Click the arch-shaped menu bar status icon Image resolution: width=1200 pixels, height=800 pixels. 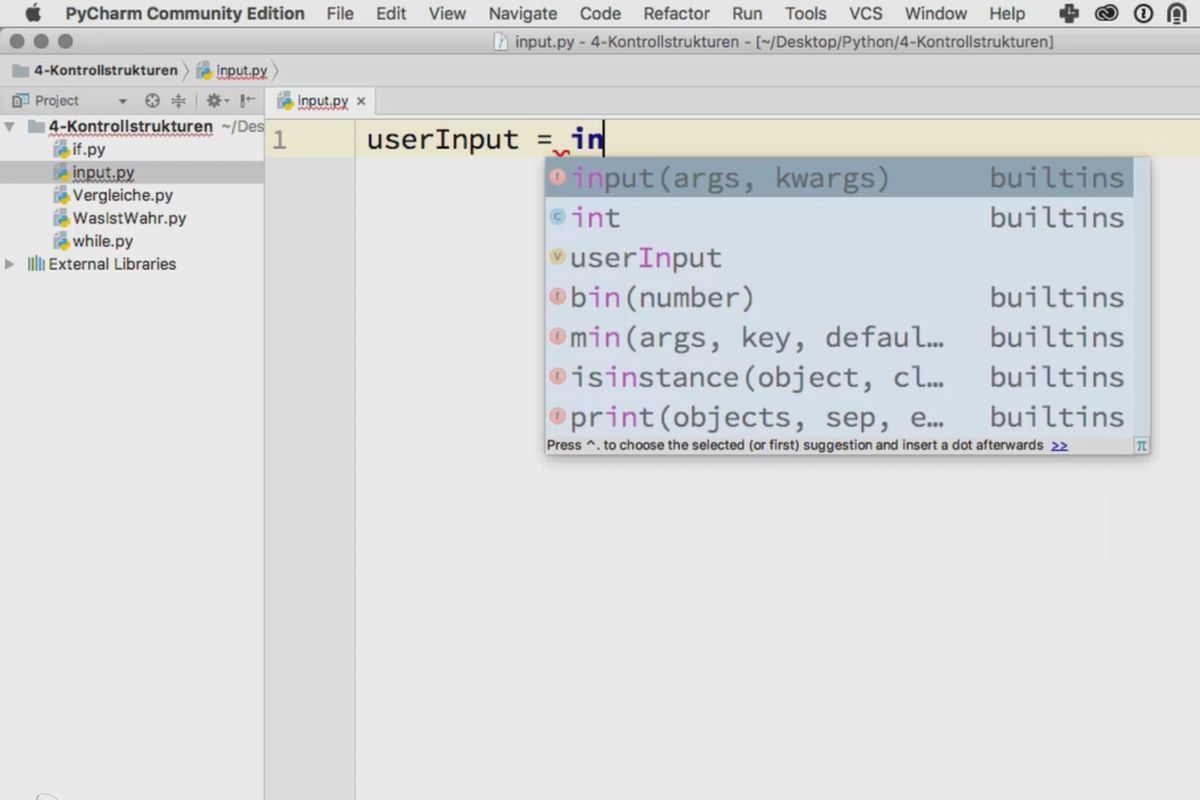(1177, 13)
